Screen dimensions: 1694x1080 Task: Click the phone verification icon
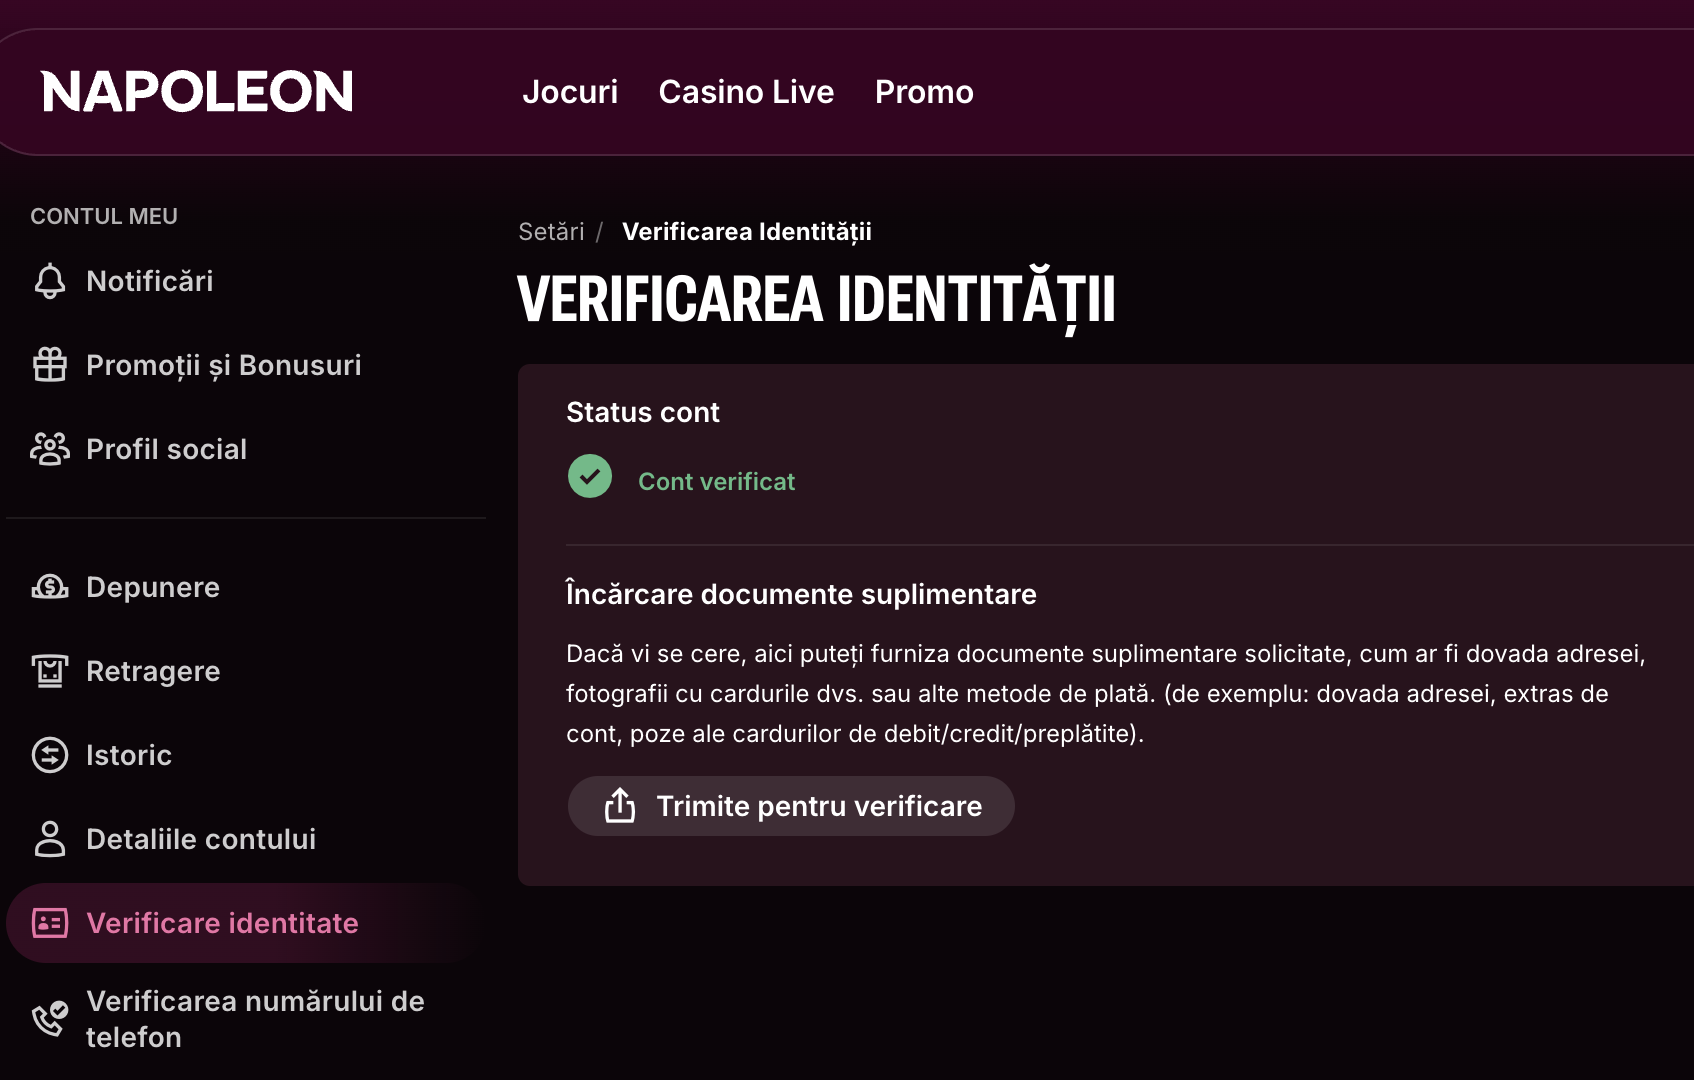pyautogui.click(x=50, y=1019)
